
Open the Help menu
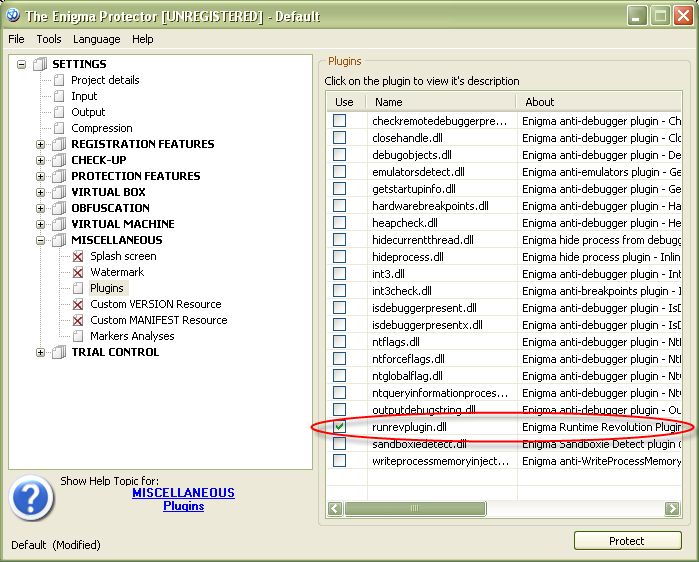tap(143, 39)
